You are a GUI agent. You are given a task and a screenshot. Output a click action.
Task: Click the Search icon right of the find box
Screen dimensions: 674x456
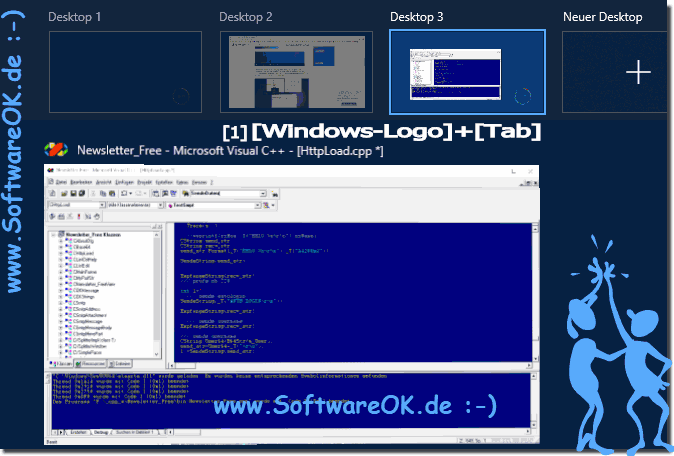[x=274, y=194]
